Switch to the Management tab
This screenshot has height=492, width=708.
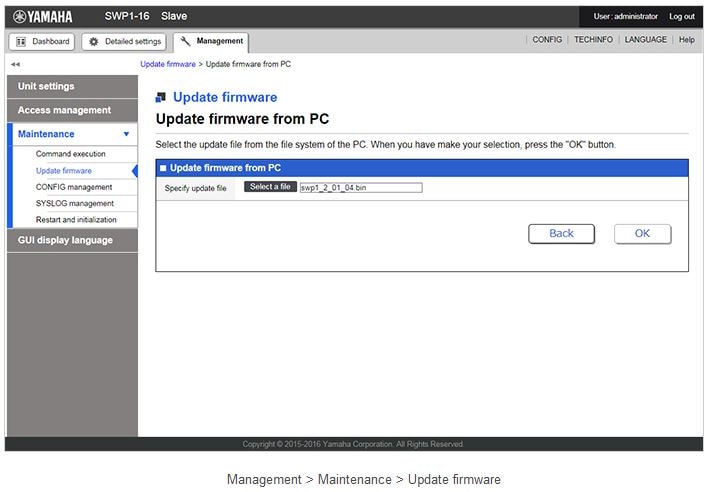pyautogui.click(x=211, y=41)
